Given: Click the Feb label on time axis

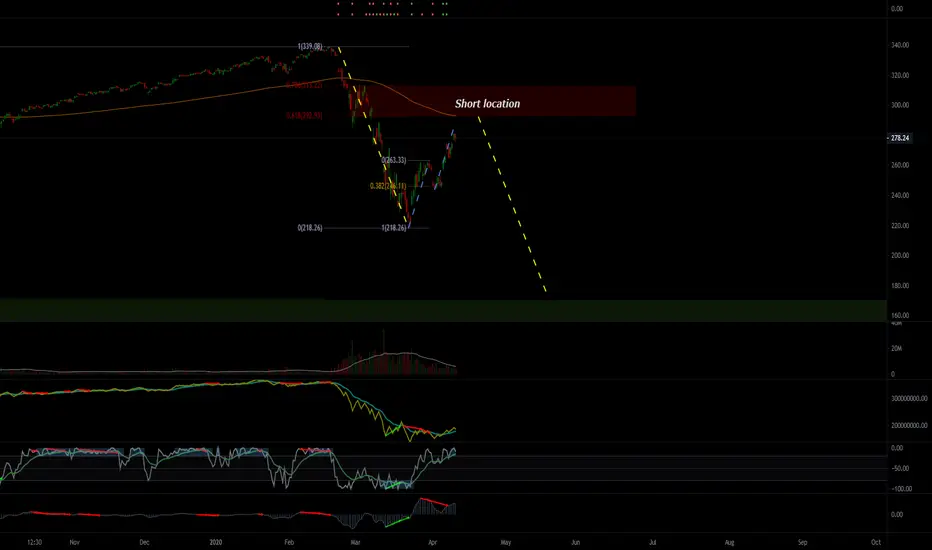Looking at the screenshot, I should [x=289, y=542].
